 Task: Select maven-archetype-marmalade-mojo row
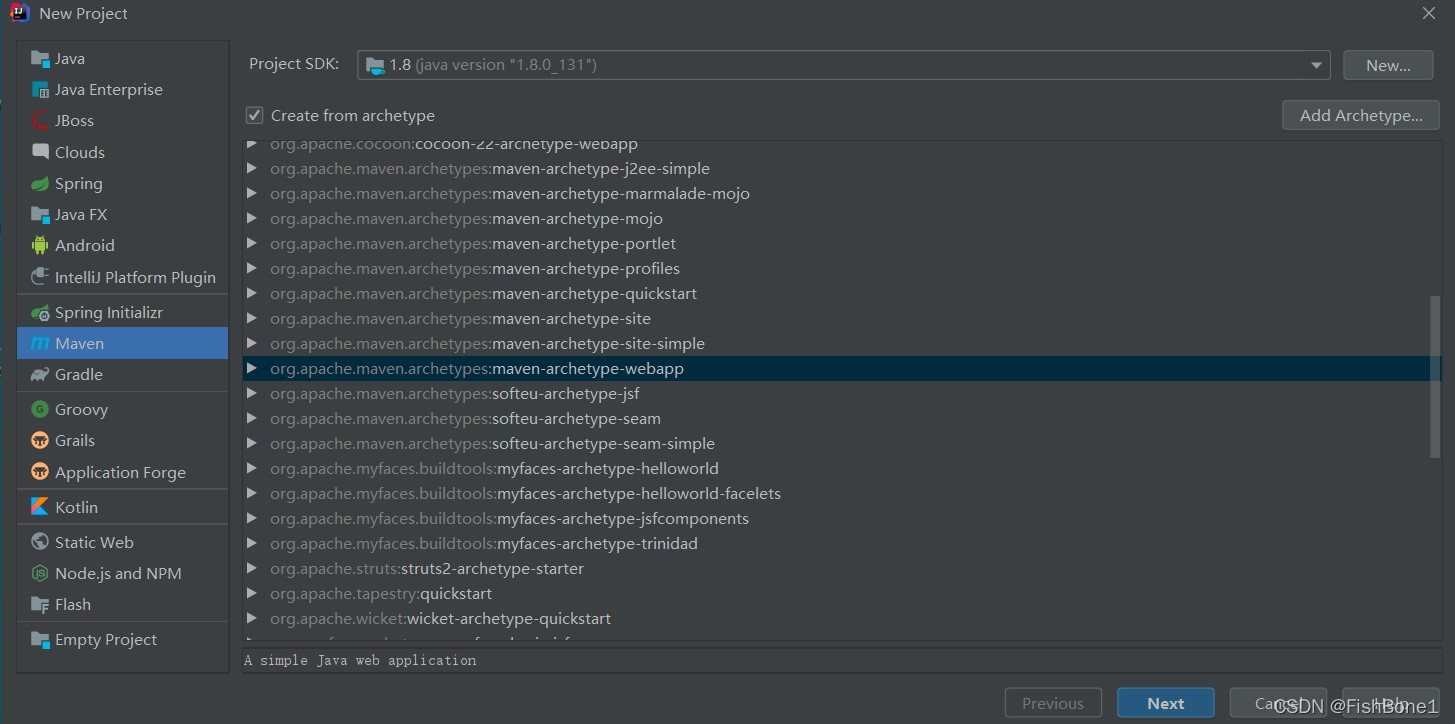pos(842,194)
